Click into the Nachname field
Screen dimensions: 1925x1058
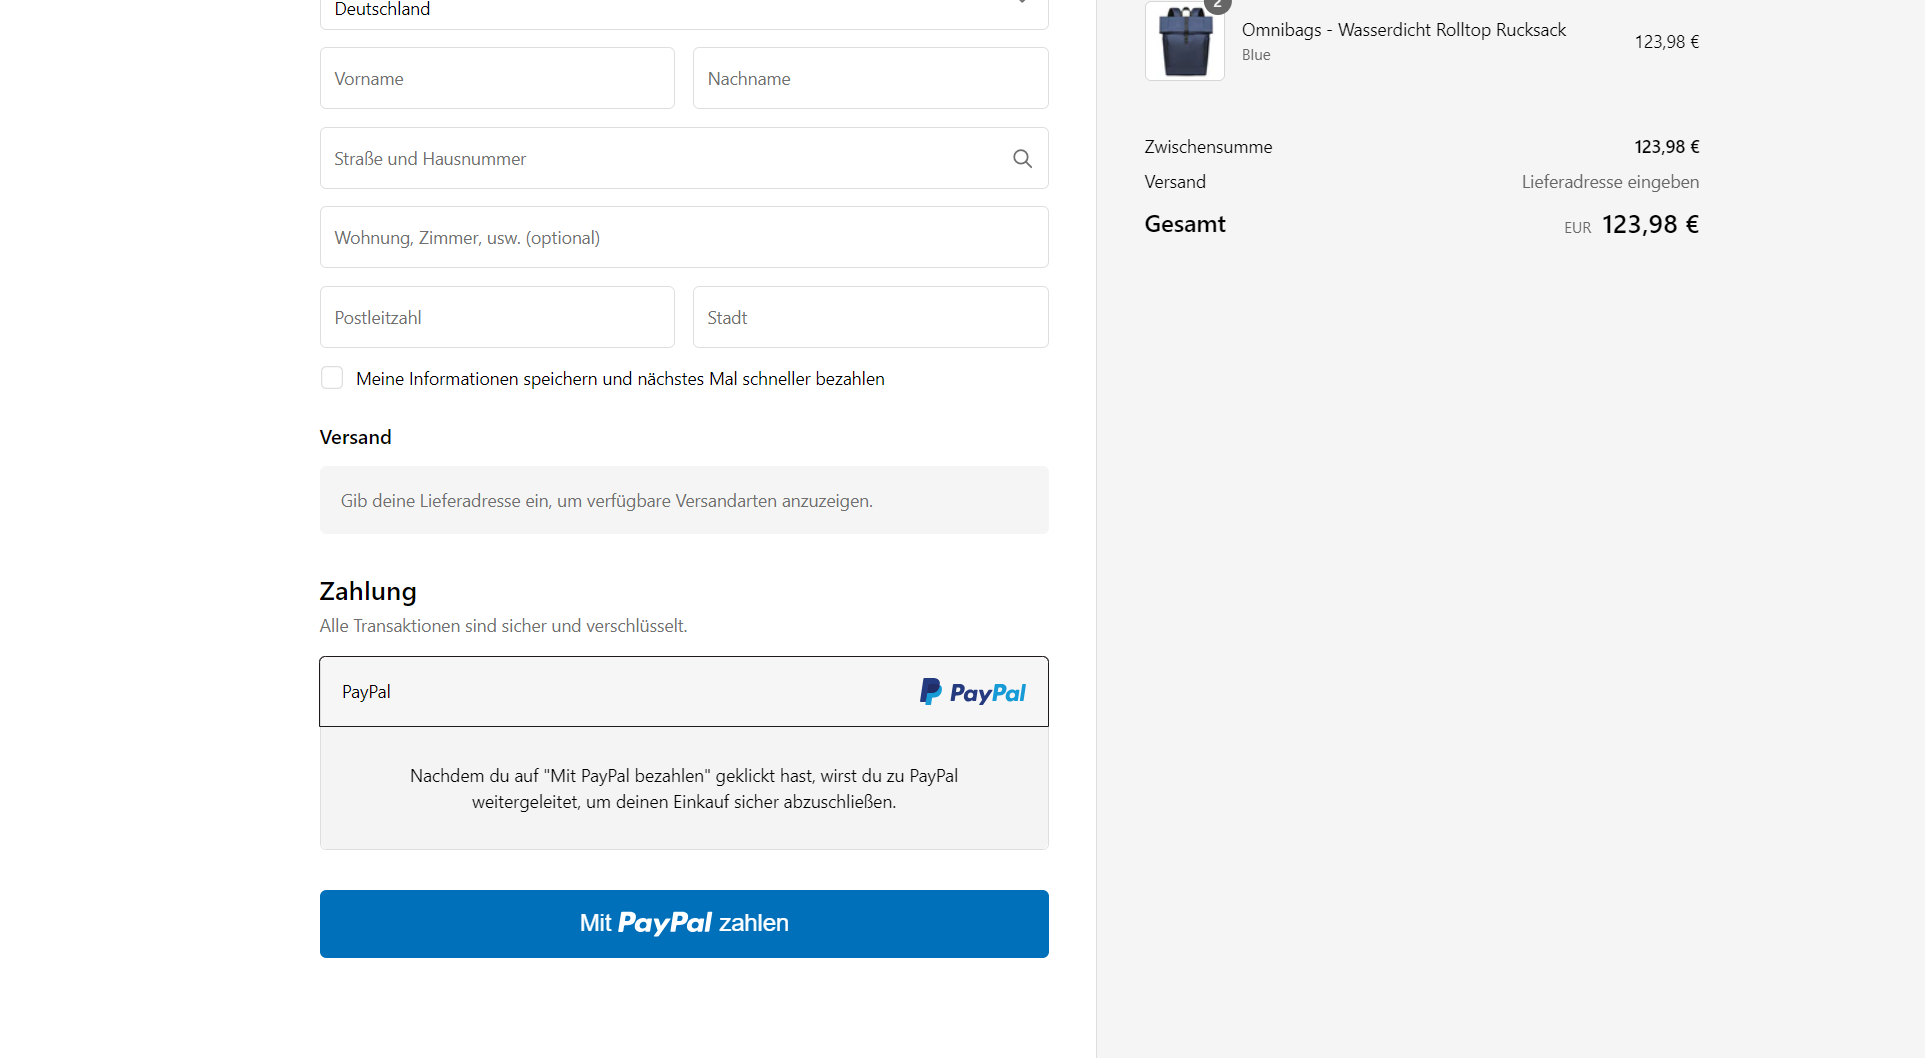click(x=870, y=78)
